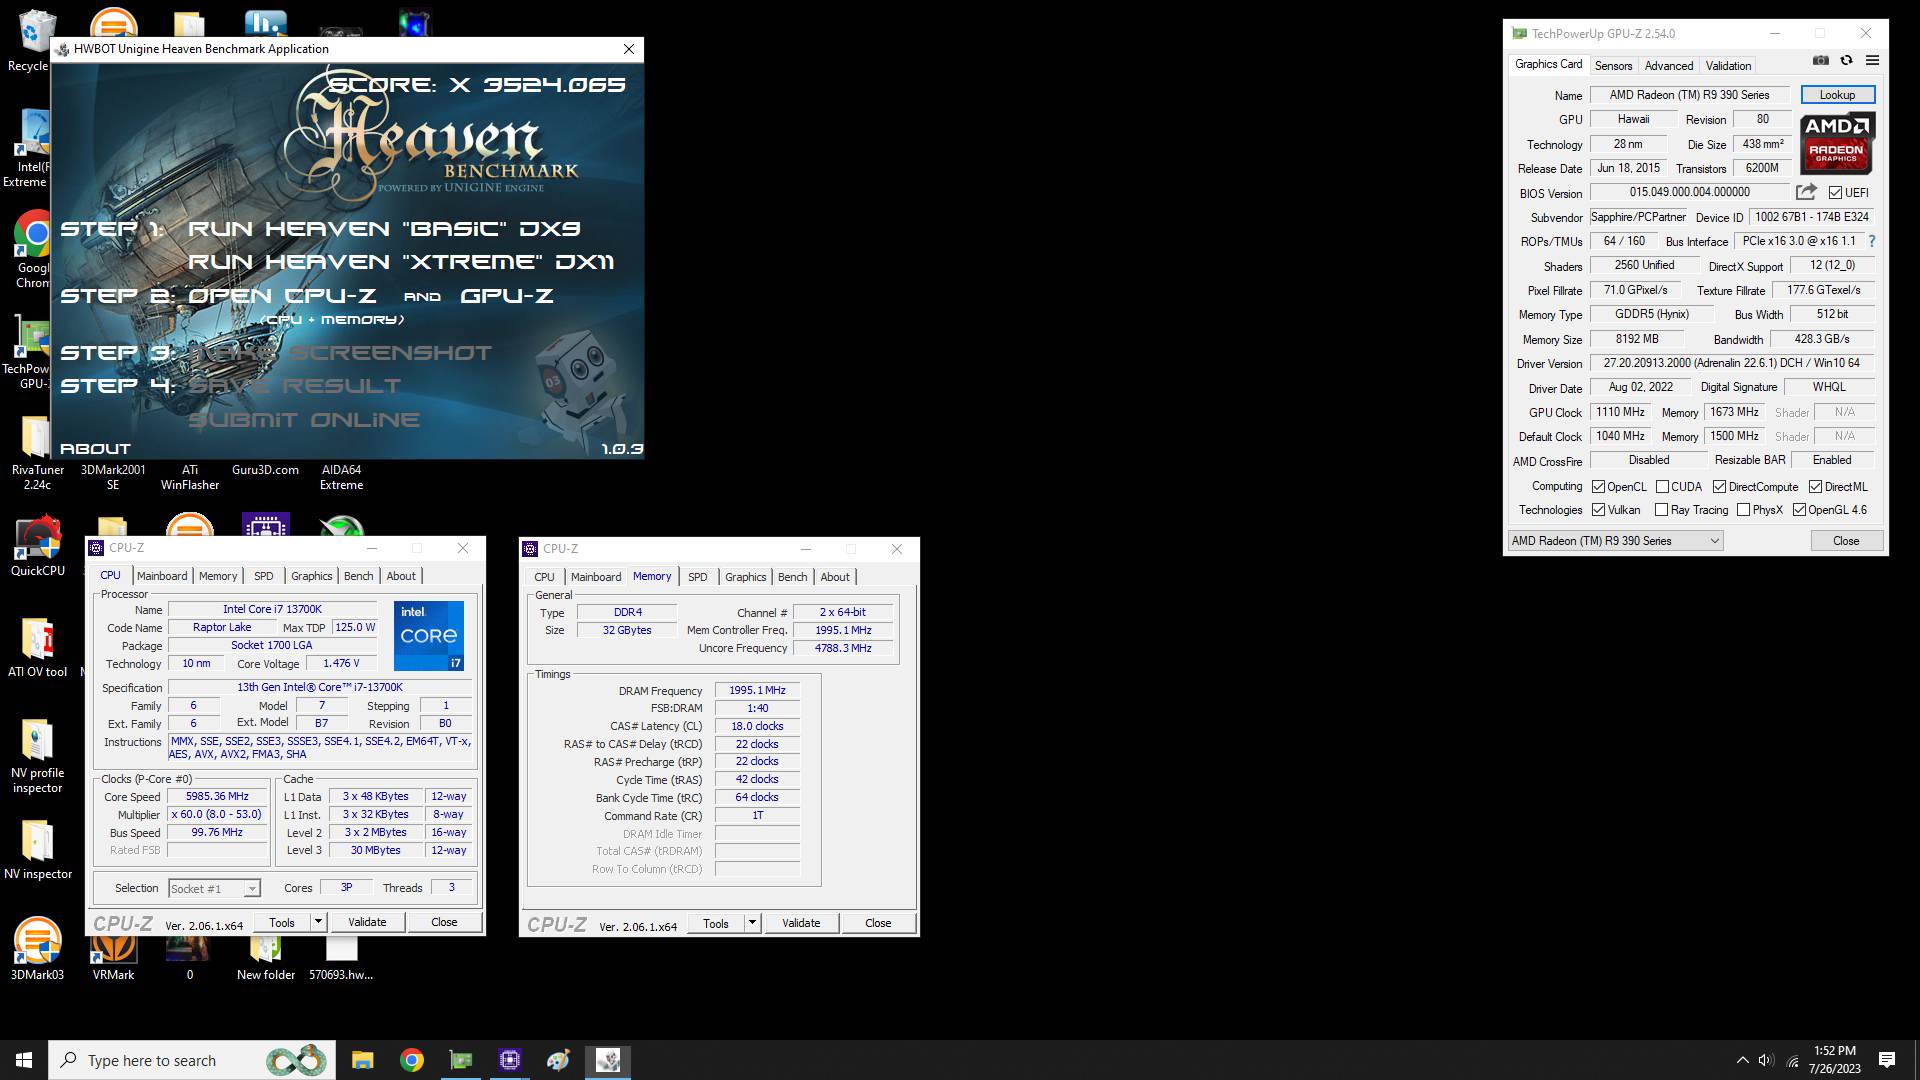Share BIOS version via export icon
This screenshot has height=1080, width=1920.
[1806, 192]
